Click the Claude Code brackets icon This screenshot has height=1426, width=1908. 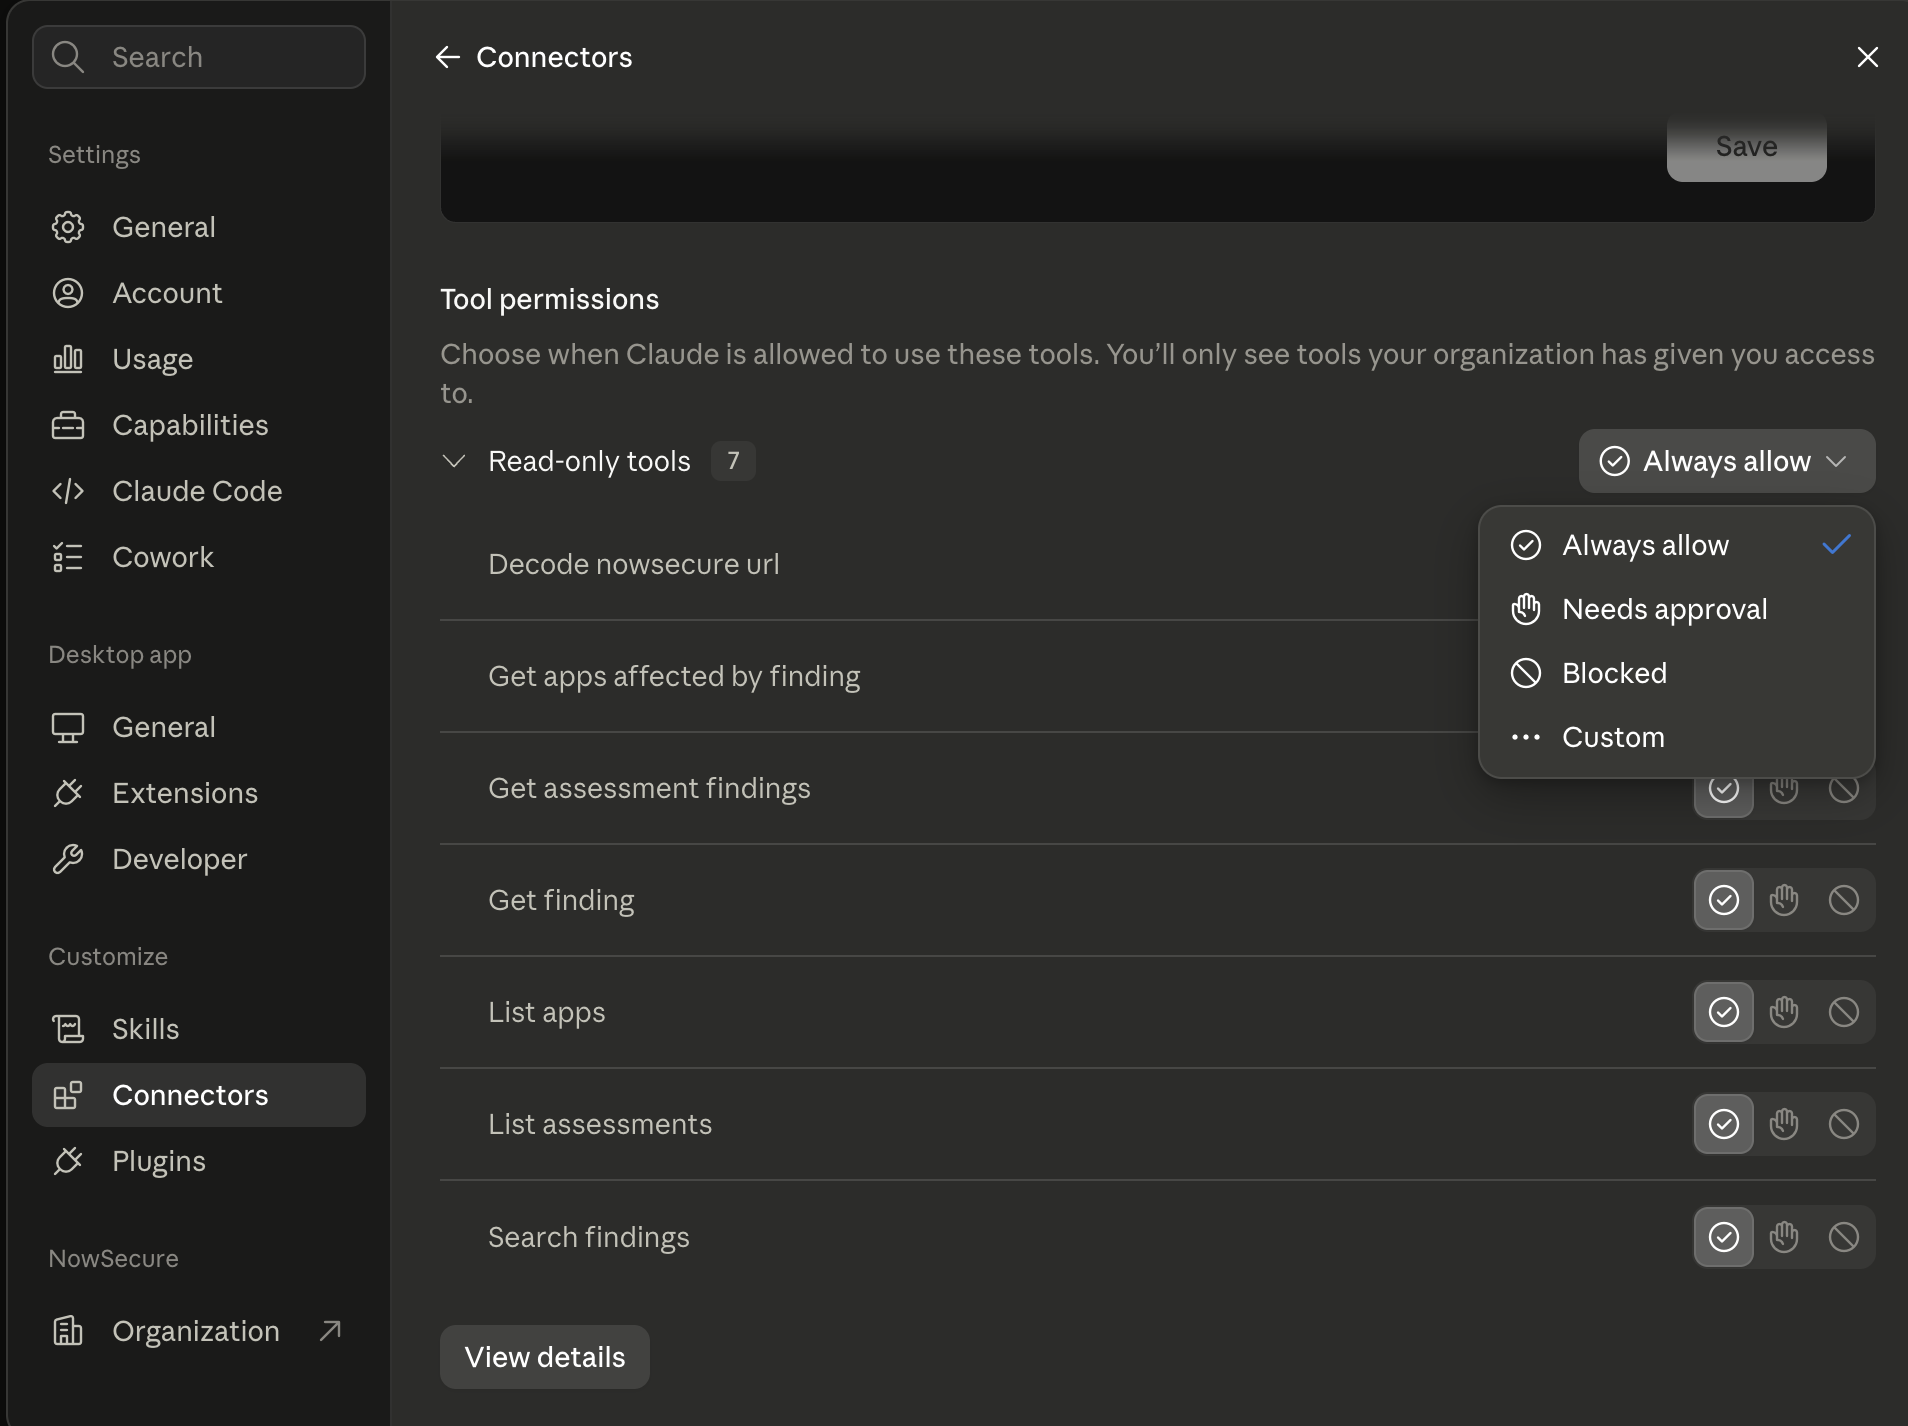click(x=67, y=491)
